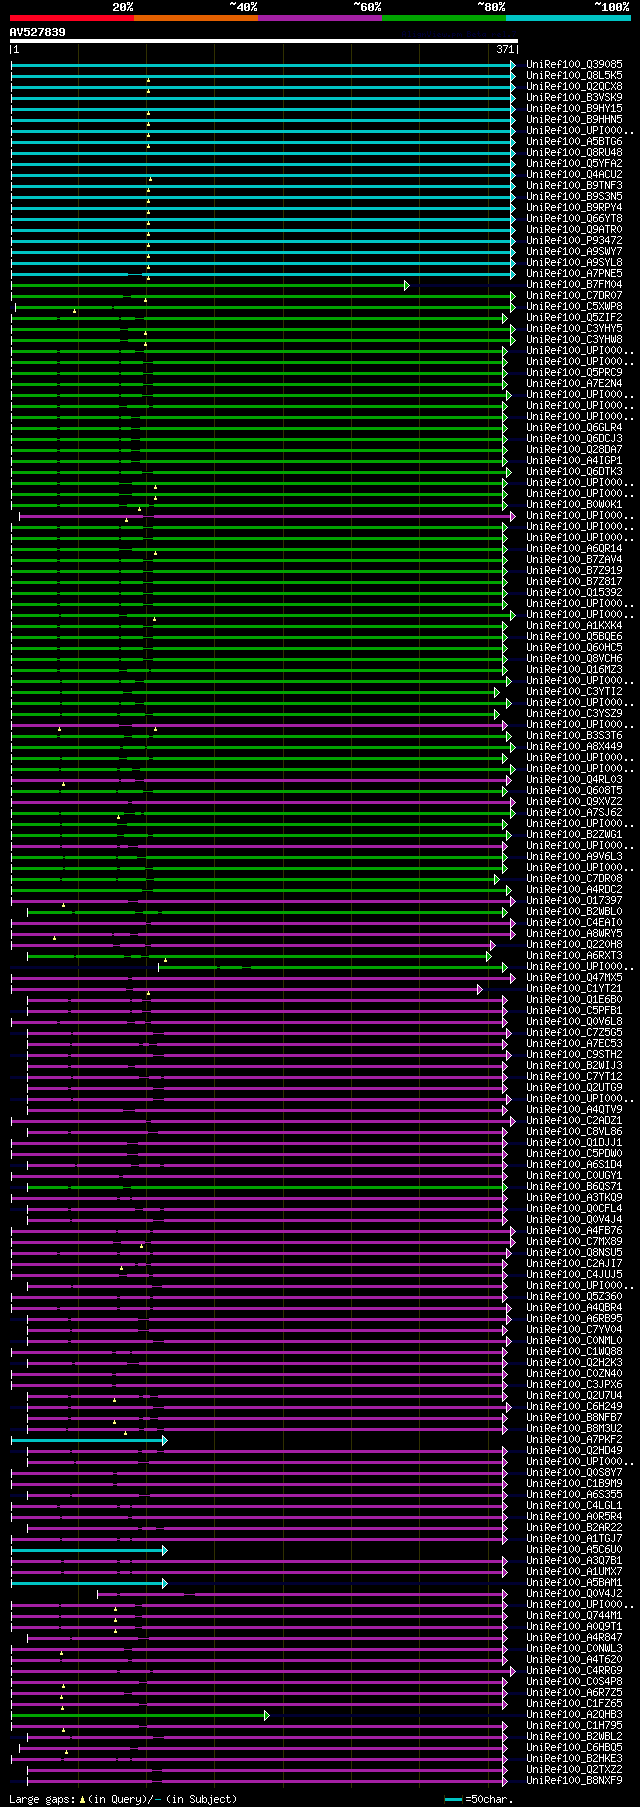Select the UniRef100_C4RRG9 label
The height and width of the screenshot is (1807, 640).
click(574, 1670)
